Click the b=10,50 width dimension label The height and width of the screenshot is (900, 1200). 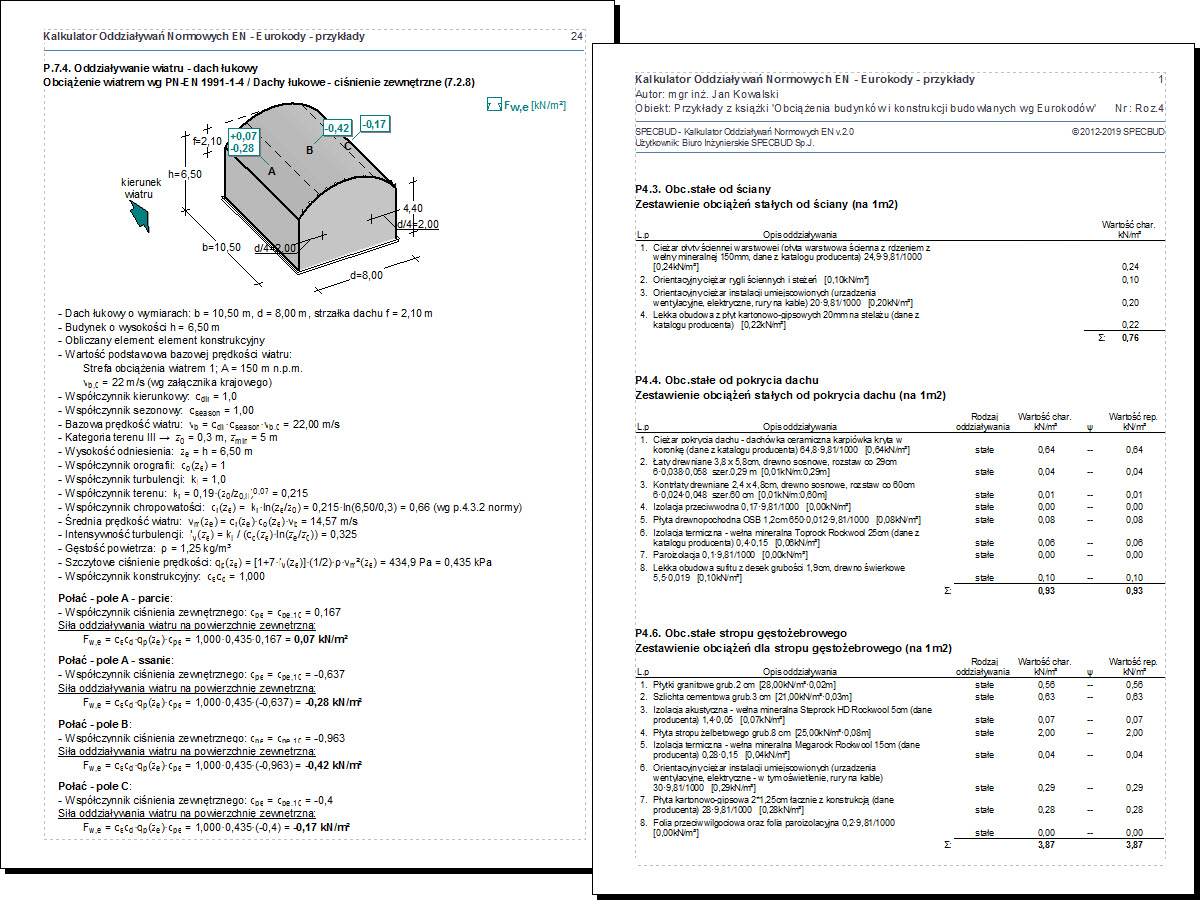[223, 246]
